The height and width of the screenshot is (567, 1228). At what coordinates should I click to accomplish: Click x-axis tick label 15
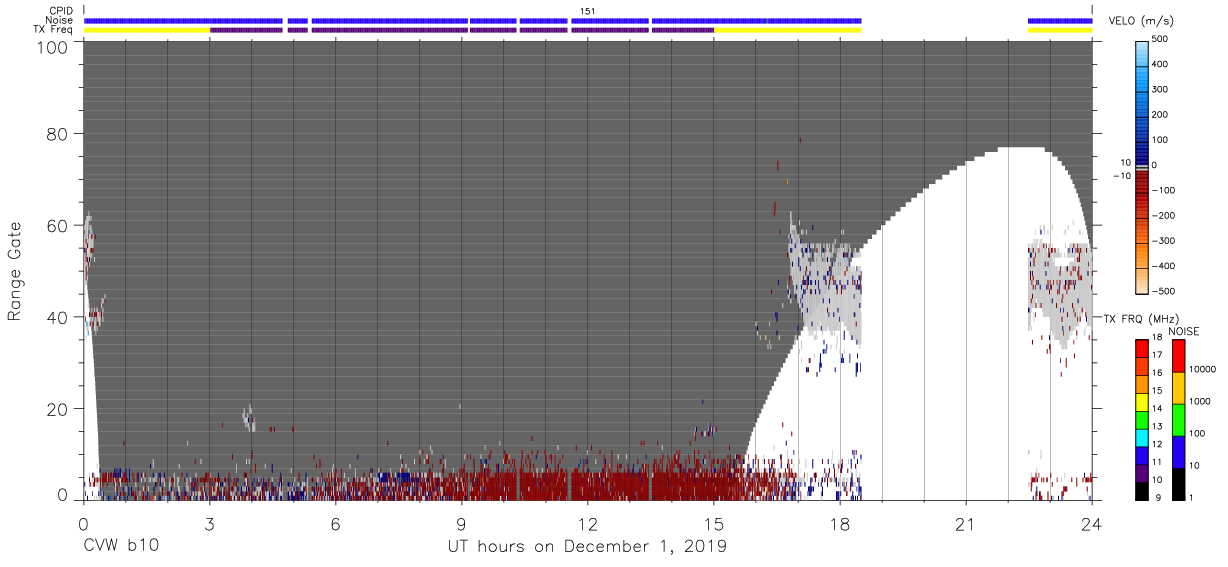[x=713, y=523]
